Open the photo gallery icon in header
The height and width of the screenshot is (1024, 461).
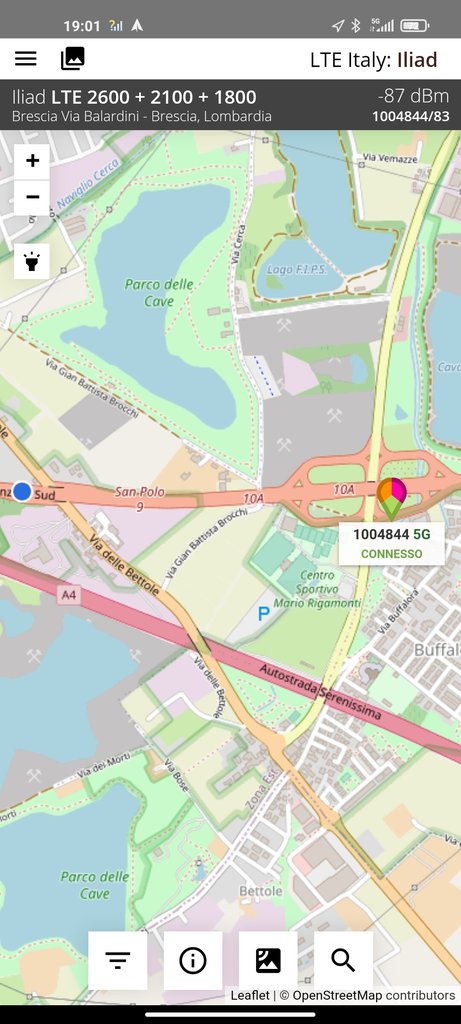coord(72,59)
